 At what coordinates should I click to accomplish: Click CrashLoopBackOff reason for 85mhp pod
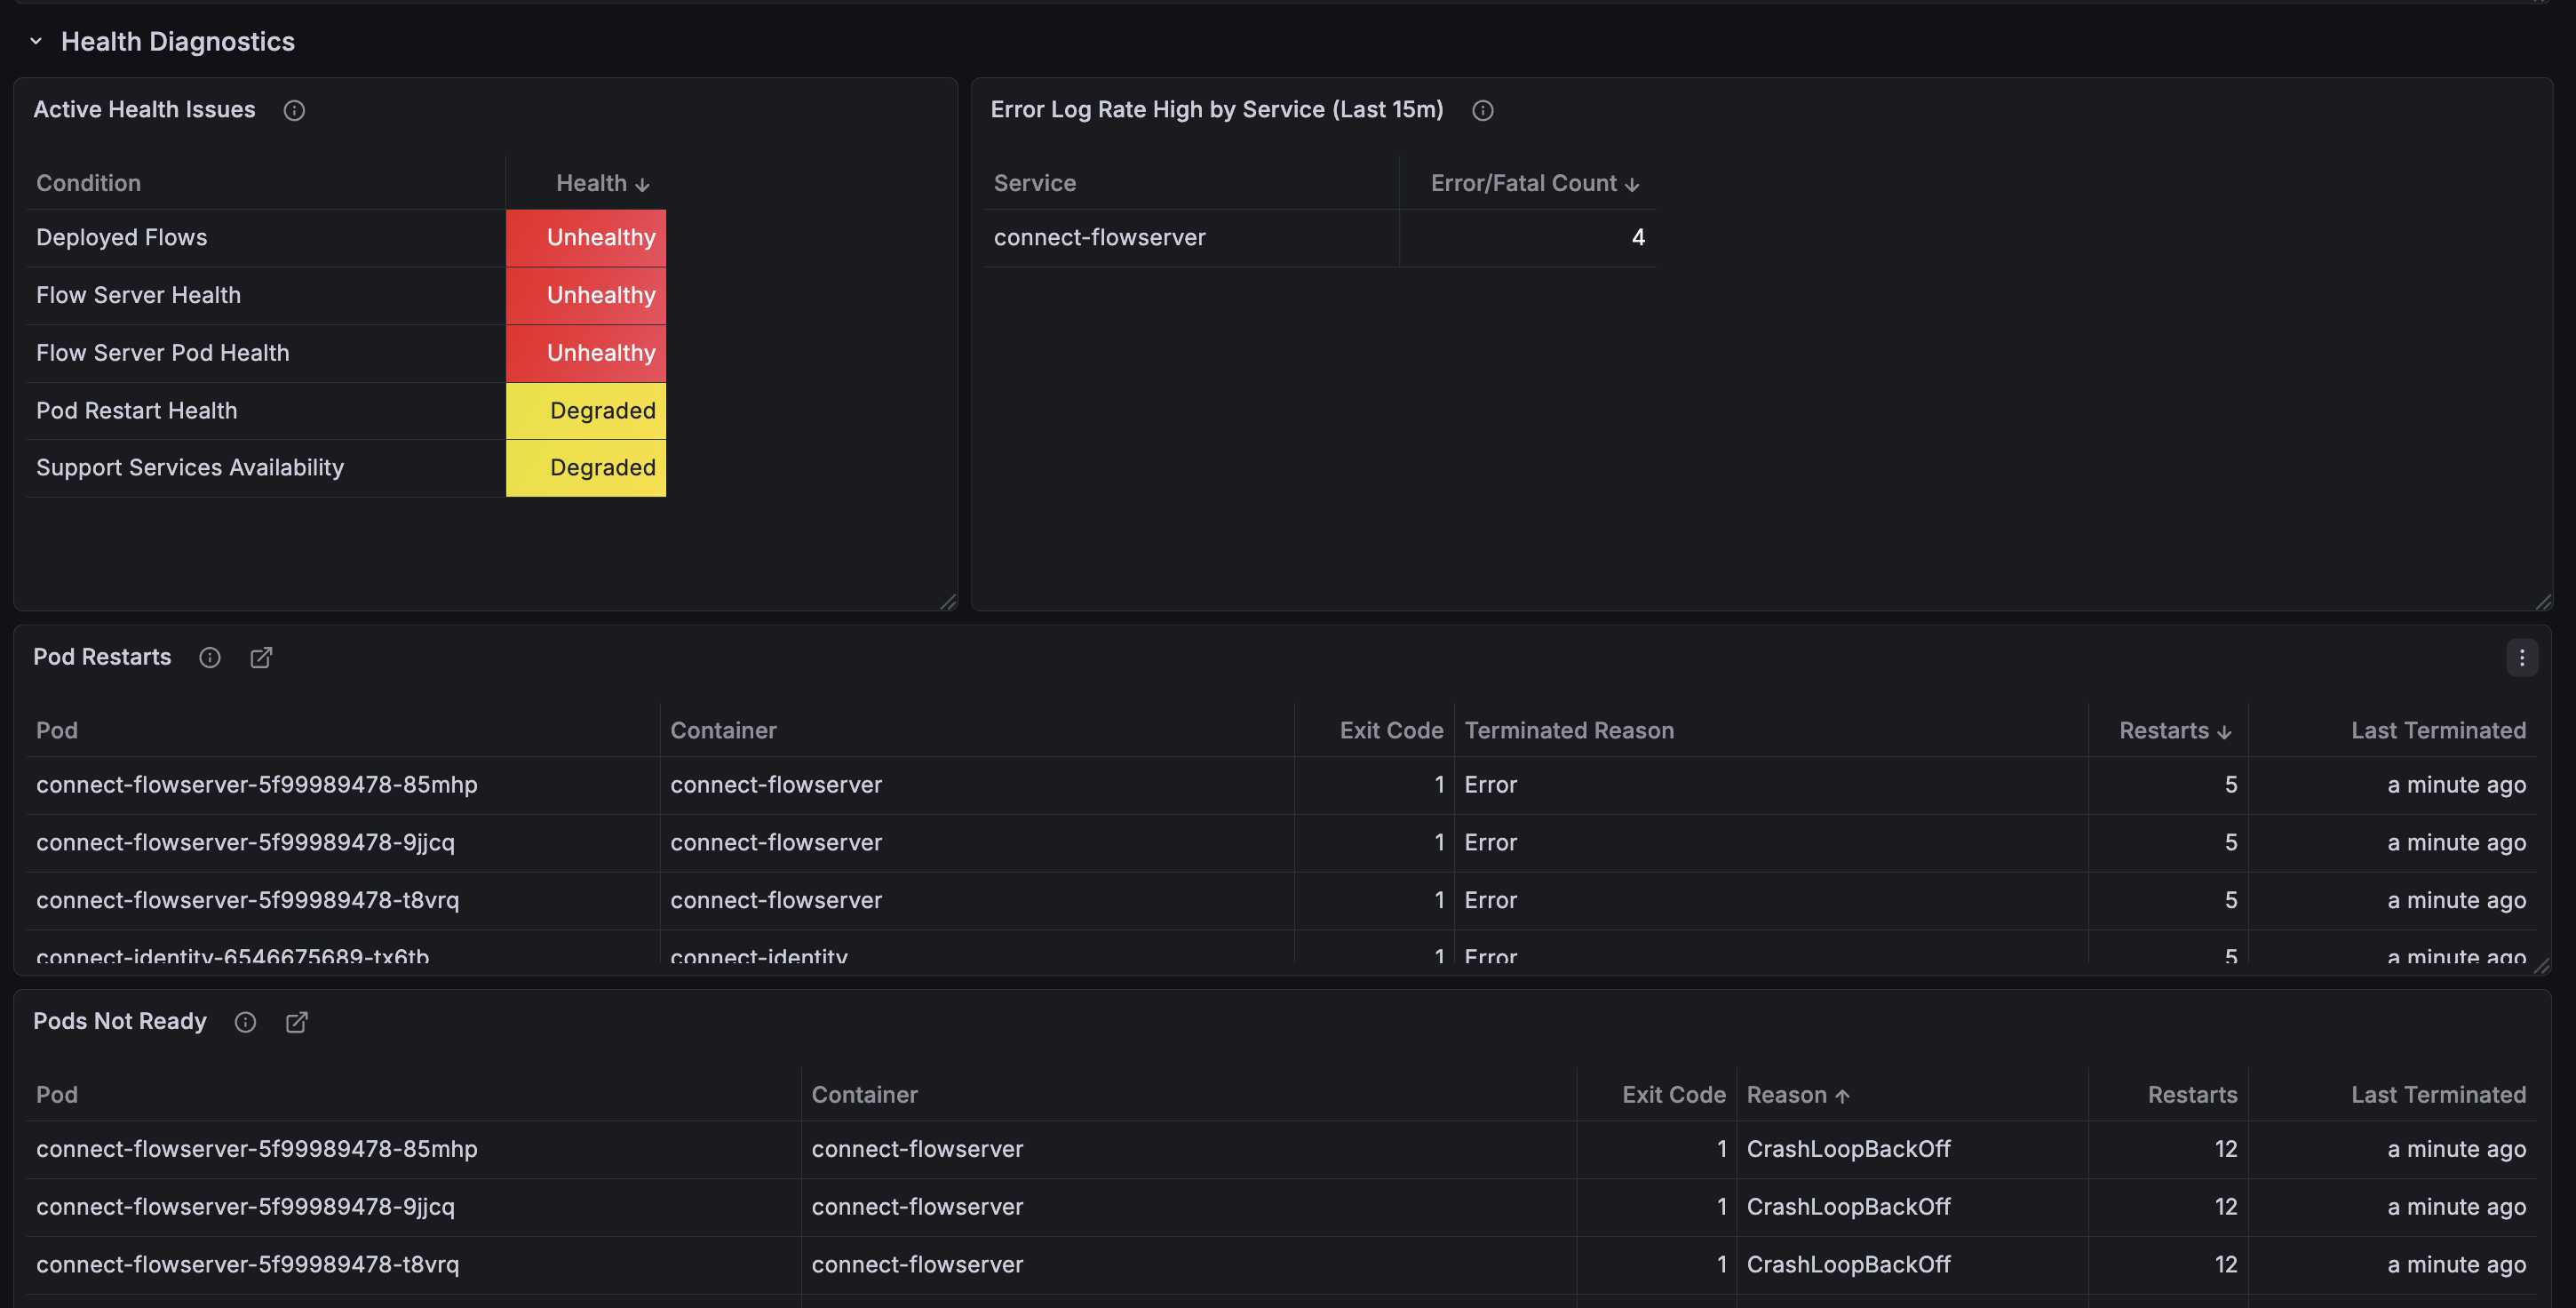pyautogui.click(x=1849, y=1148)
